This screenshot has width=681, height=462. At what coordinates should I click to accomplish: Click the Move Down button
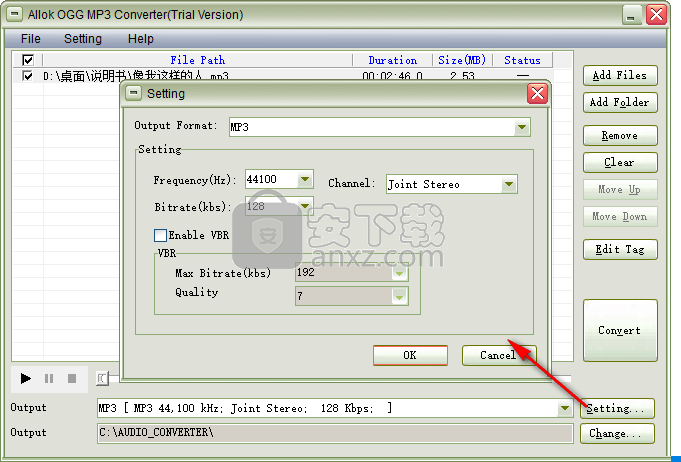tap(620, 216)
